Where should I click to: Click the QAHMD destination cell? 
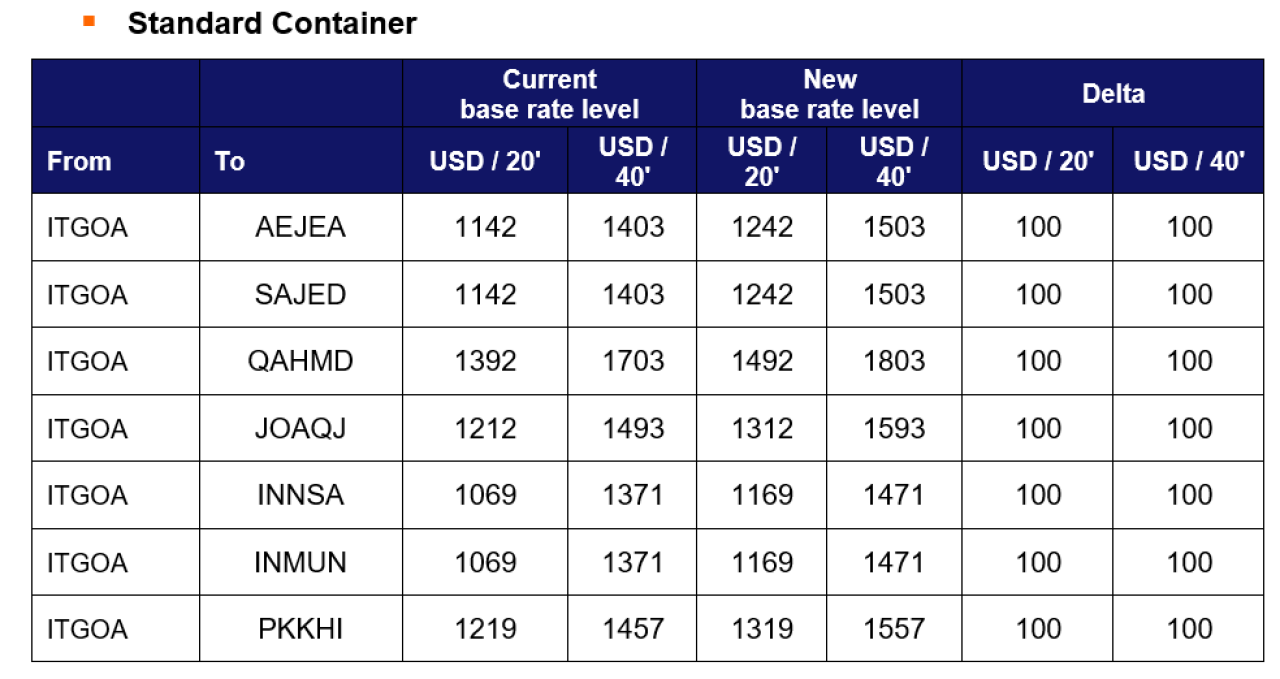click(301, 361)
